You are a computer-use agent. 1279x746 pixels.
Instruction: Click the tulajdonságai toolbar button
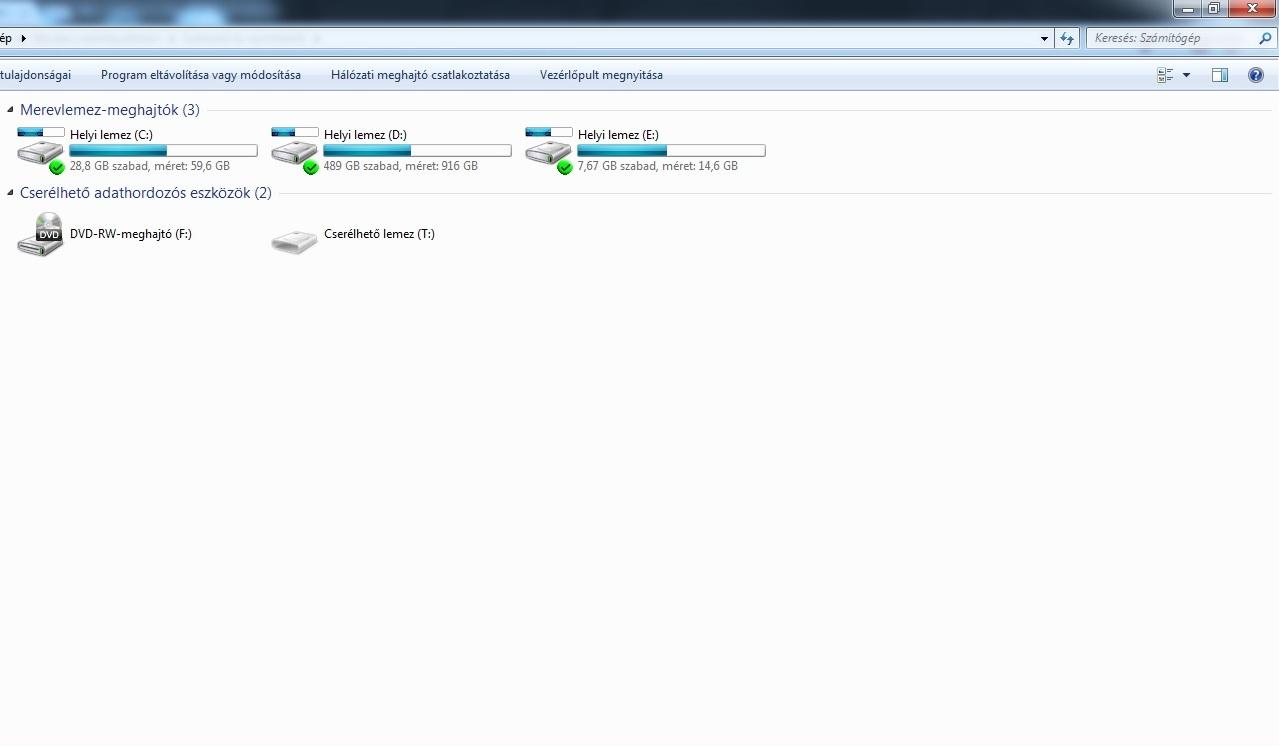click(x=35, y=75)
